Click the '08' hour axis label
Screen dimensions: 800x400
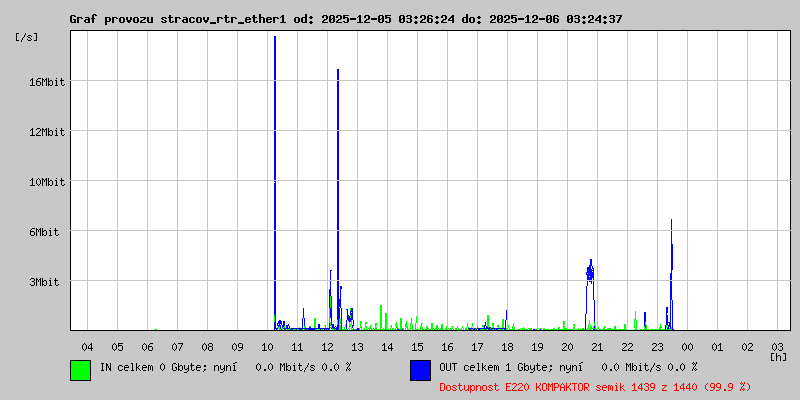(207, 347)
